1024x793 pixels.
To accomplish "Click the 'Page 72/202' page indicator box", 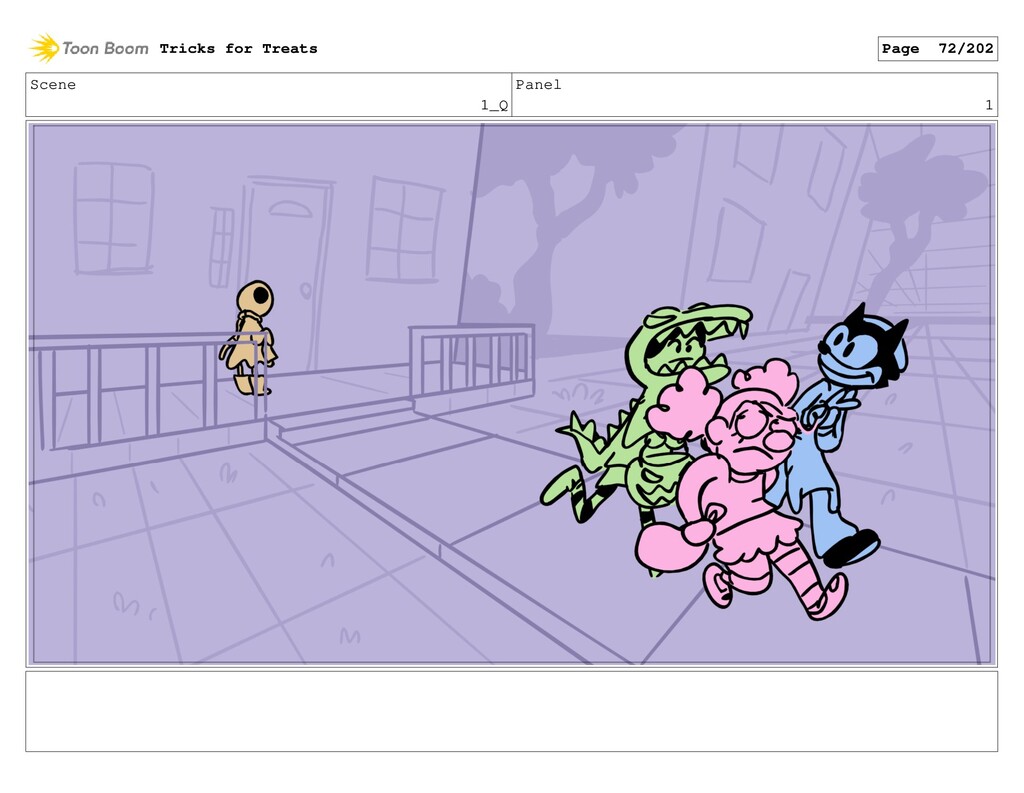I will pyautogui.click(x=937, y=48).
